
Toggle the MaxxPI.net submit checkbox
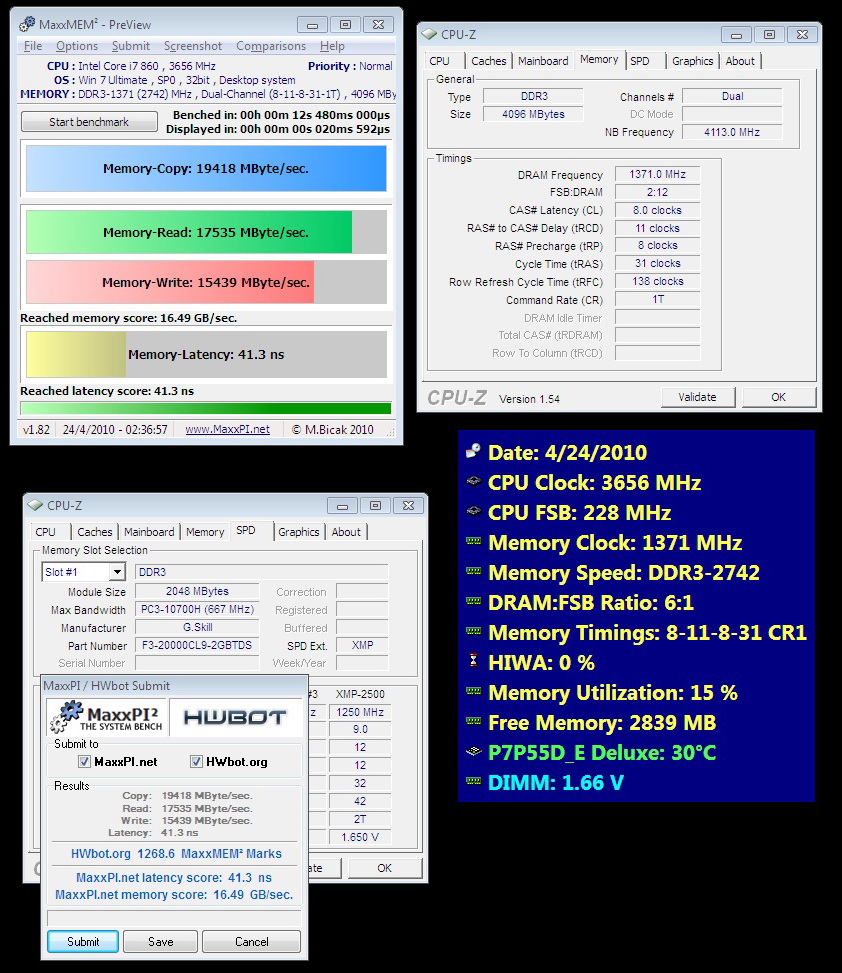[x=84, y=761]
